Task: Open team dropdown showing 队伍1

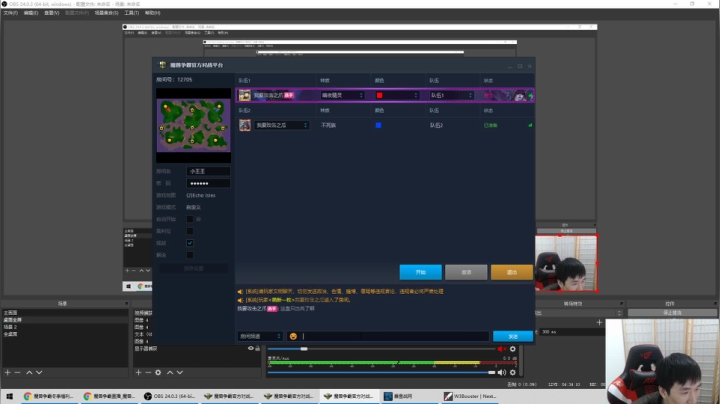Action: pos(451,95)
